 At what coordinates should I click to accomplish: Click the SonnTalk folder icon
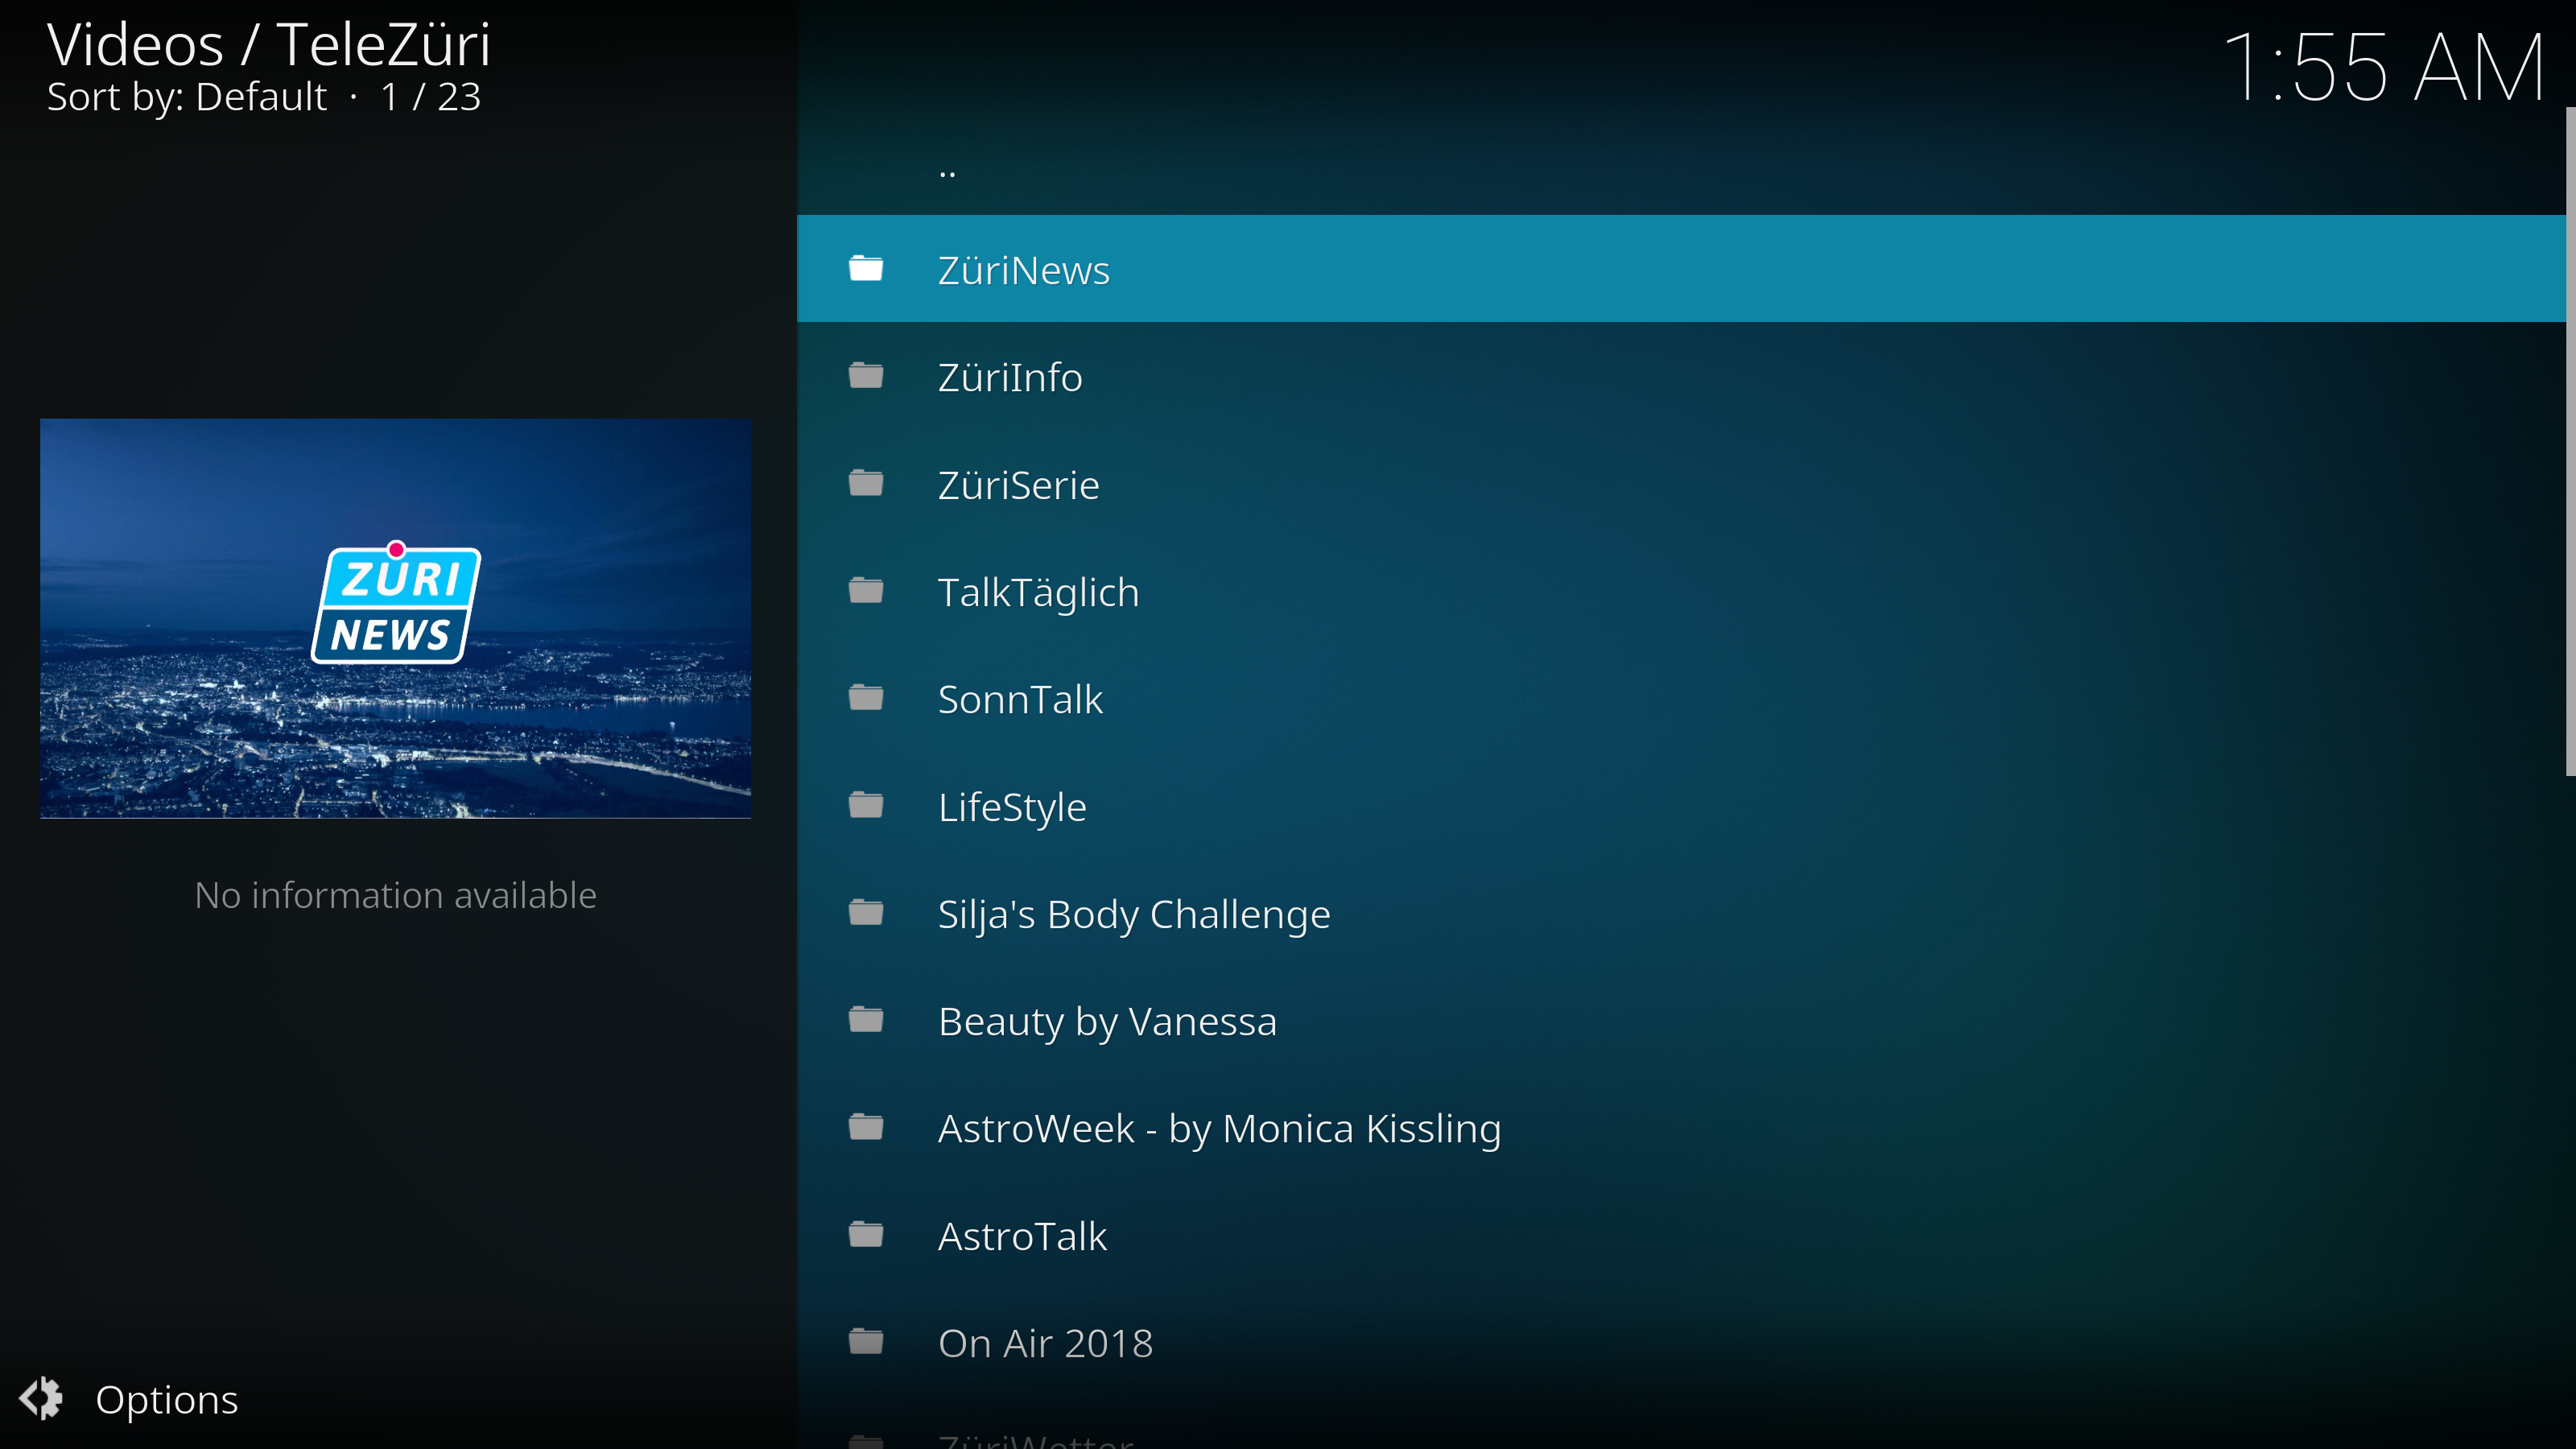click(x=866, y=698)
